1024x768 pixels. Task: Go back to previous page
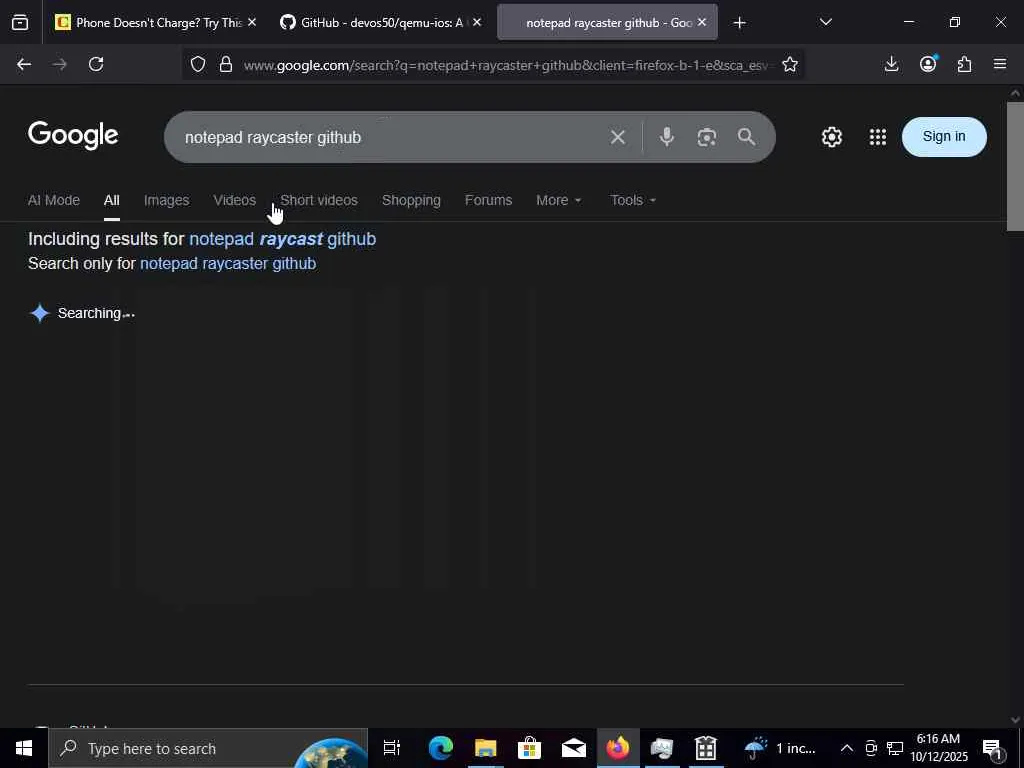pos(24,64)
